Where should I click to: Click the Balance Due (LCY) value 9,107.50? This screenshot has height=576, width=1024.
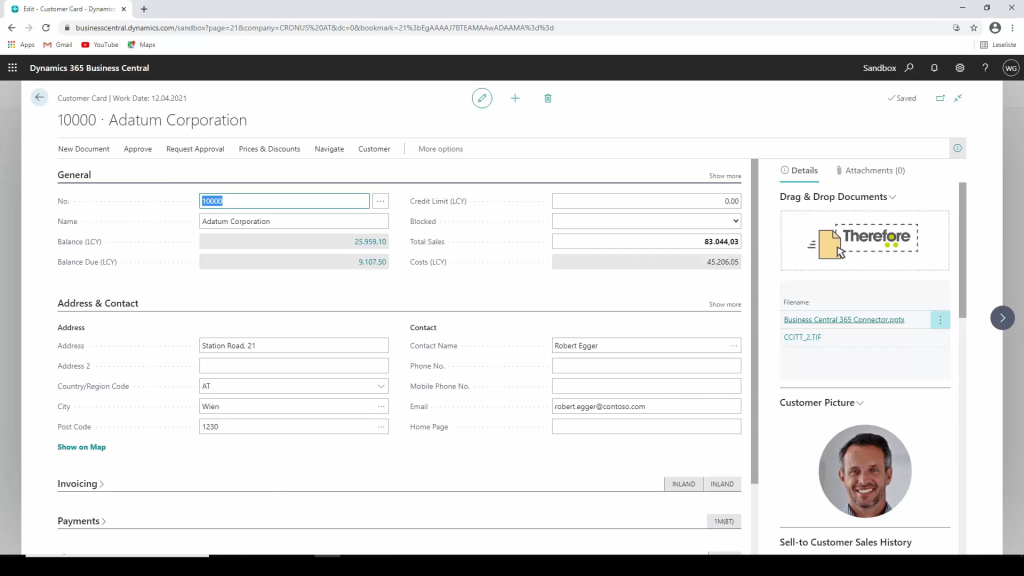click(x=372, y=262)
